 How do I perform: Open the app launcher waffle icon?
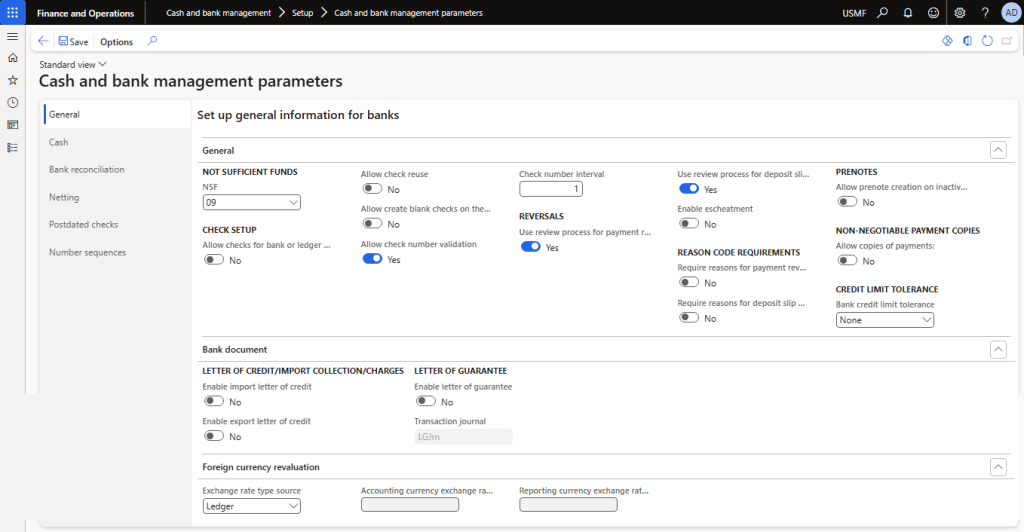(12, 13)
